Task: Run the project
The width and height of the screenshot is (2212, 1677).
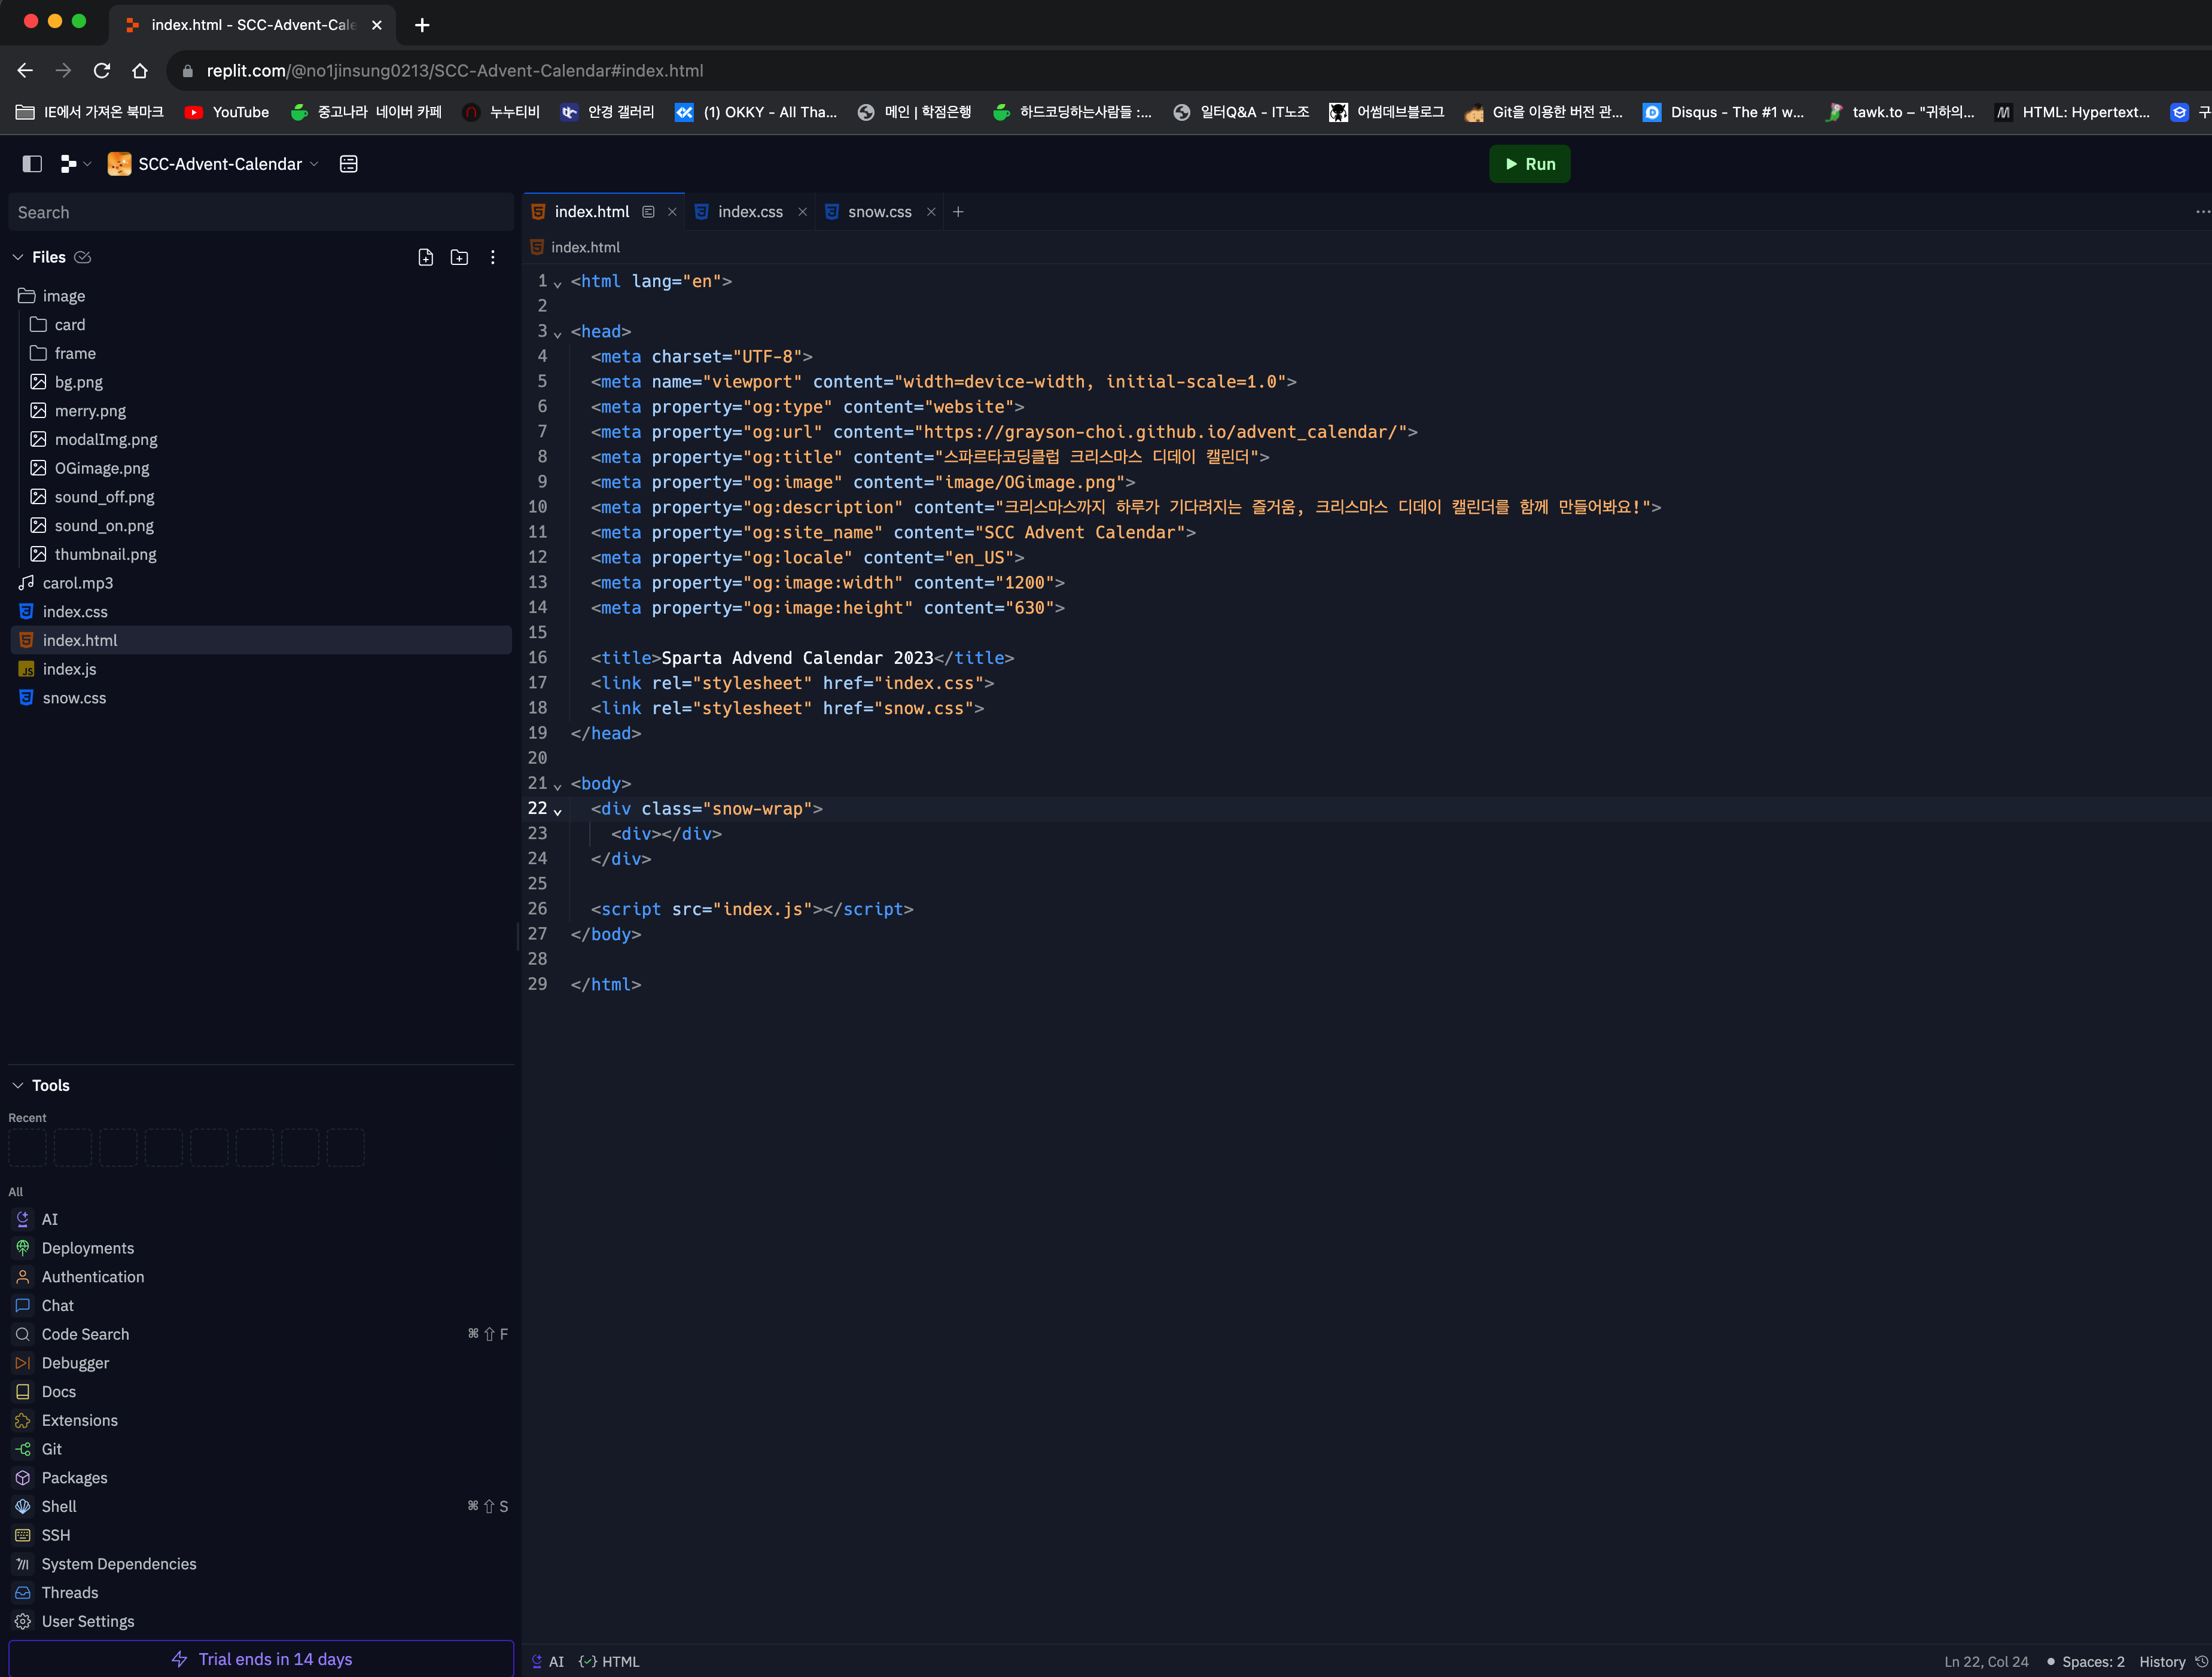Action: tap(1529, 164)
